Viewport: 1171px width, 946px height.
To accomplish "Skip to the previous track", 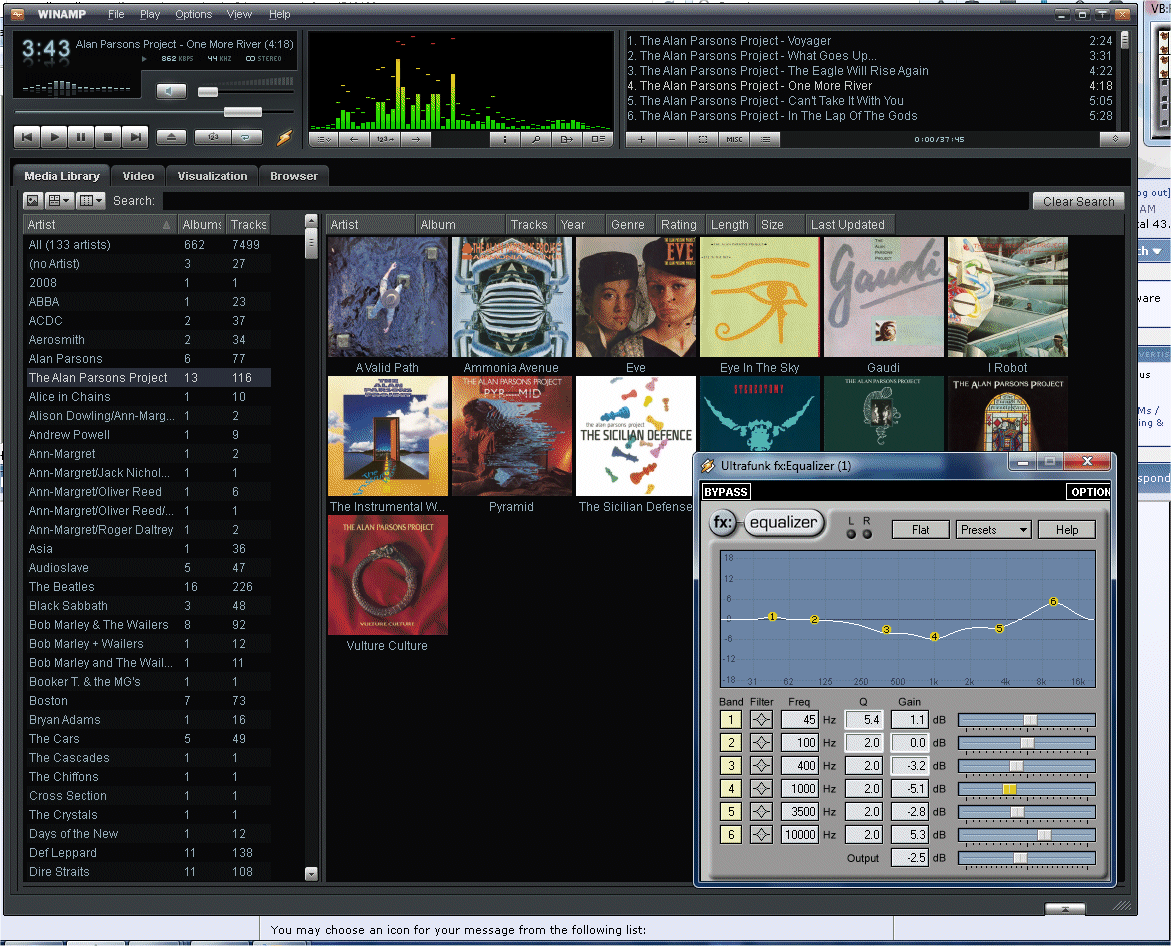I will [x=27, y=137].
